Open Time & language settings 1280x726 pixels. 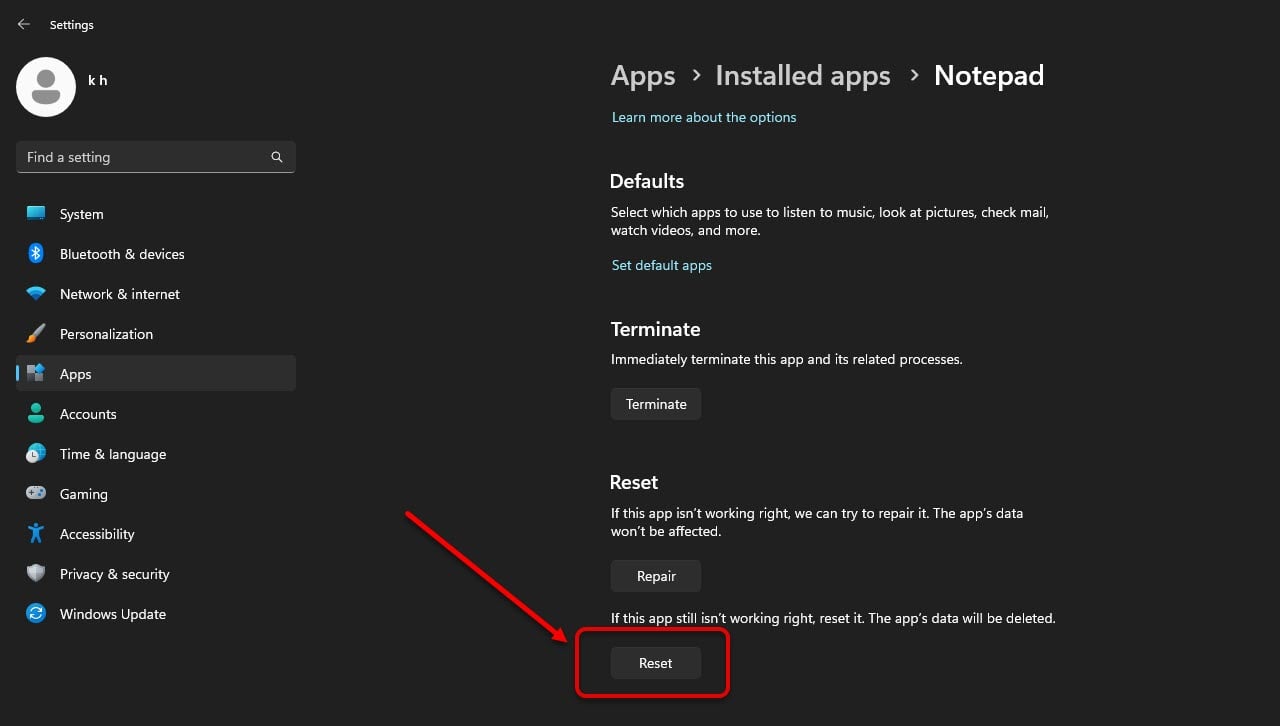tap(156, 454)
